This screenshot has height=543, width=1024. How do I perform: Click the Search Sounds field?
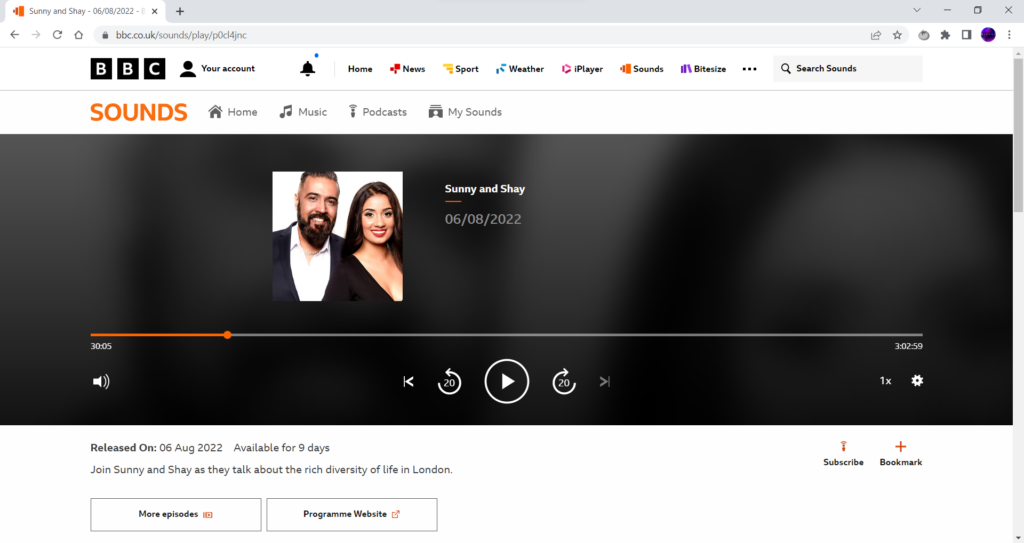(x=848, y=69)
